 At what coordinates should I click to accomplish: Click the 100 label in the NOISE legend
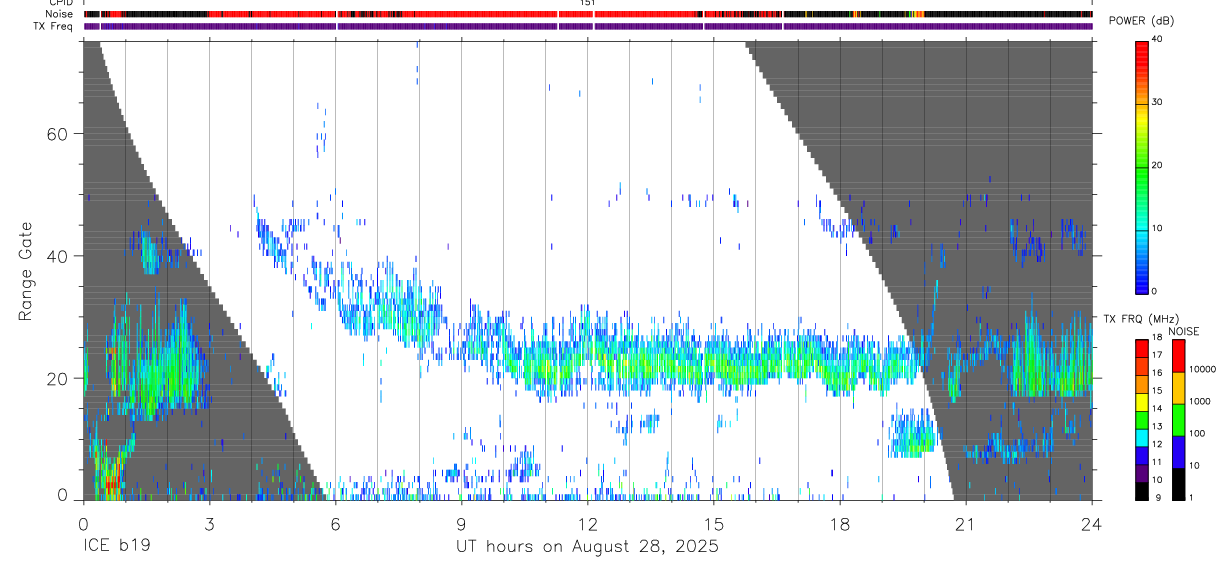coord(1196,433)
